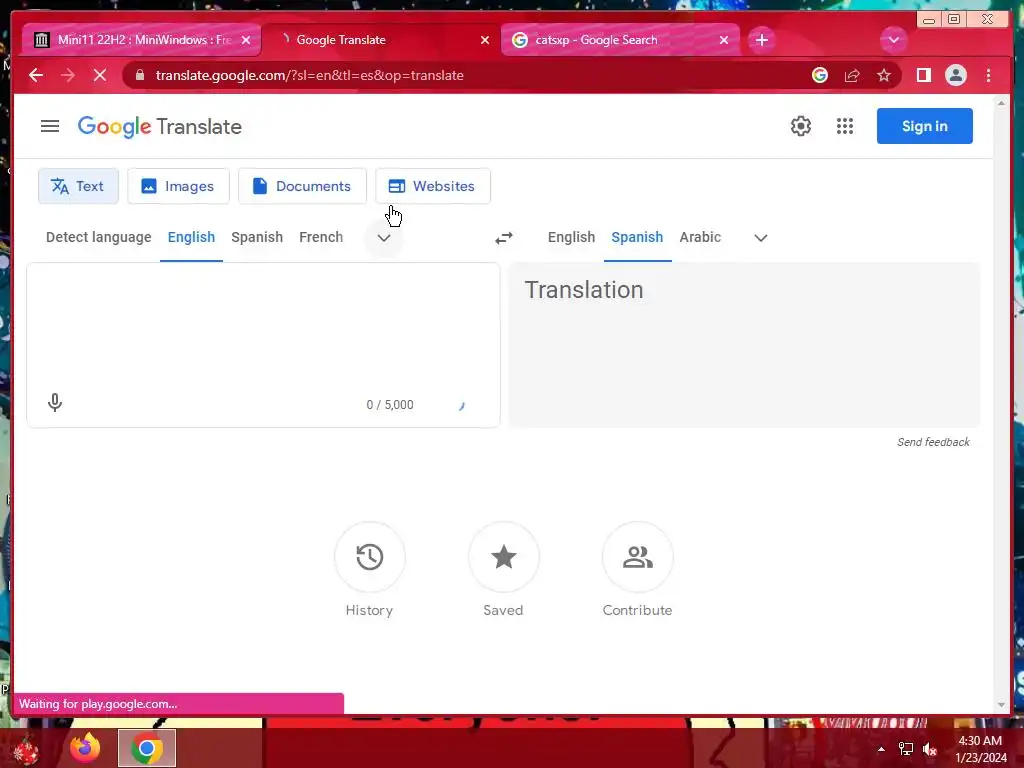Click the Google icon in address bar
The image size is (1024, 768).
click(820, 75)
